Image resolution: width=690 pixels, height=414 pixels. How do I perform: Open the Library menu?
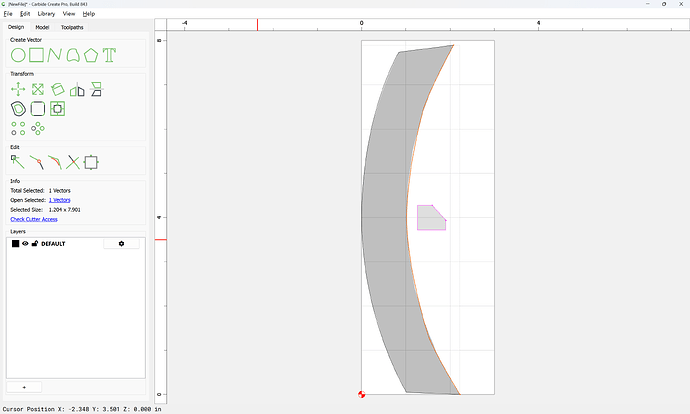pos(46,14)
